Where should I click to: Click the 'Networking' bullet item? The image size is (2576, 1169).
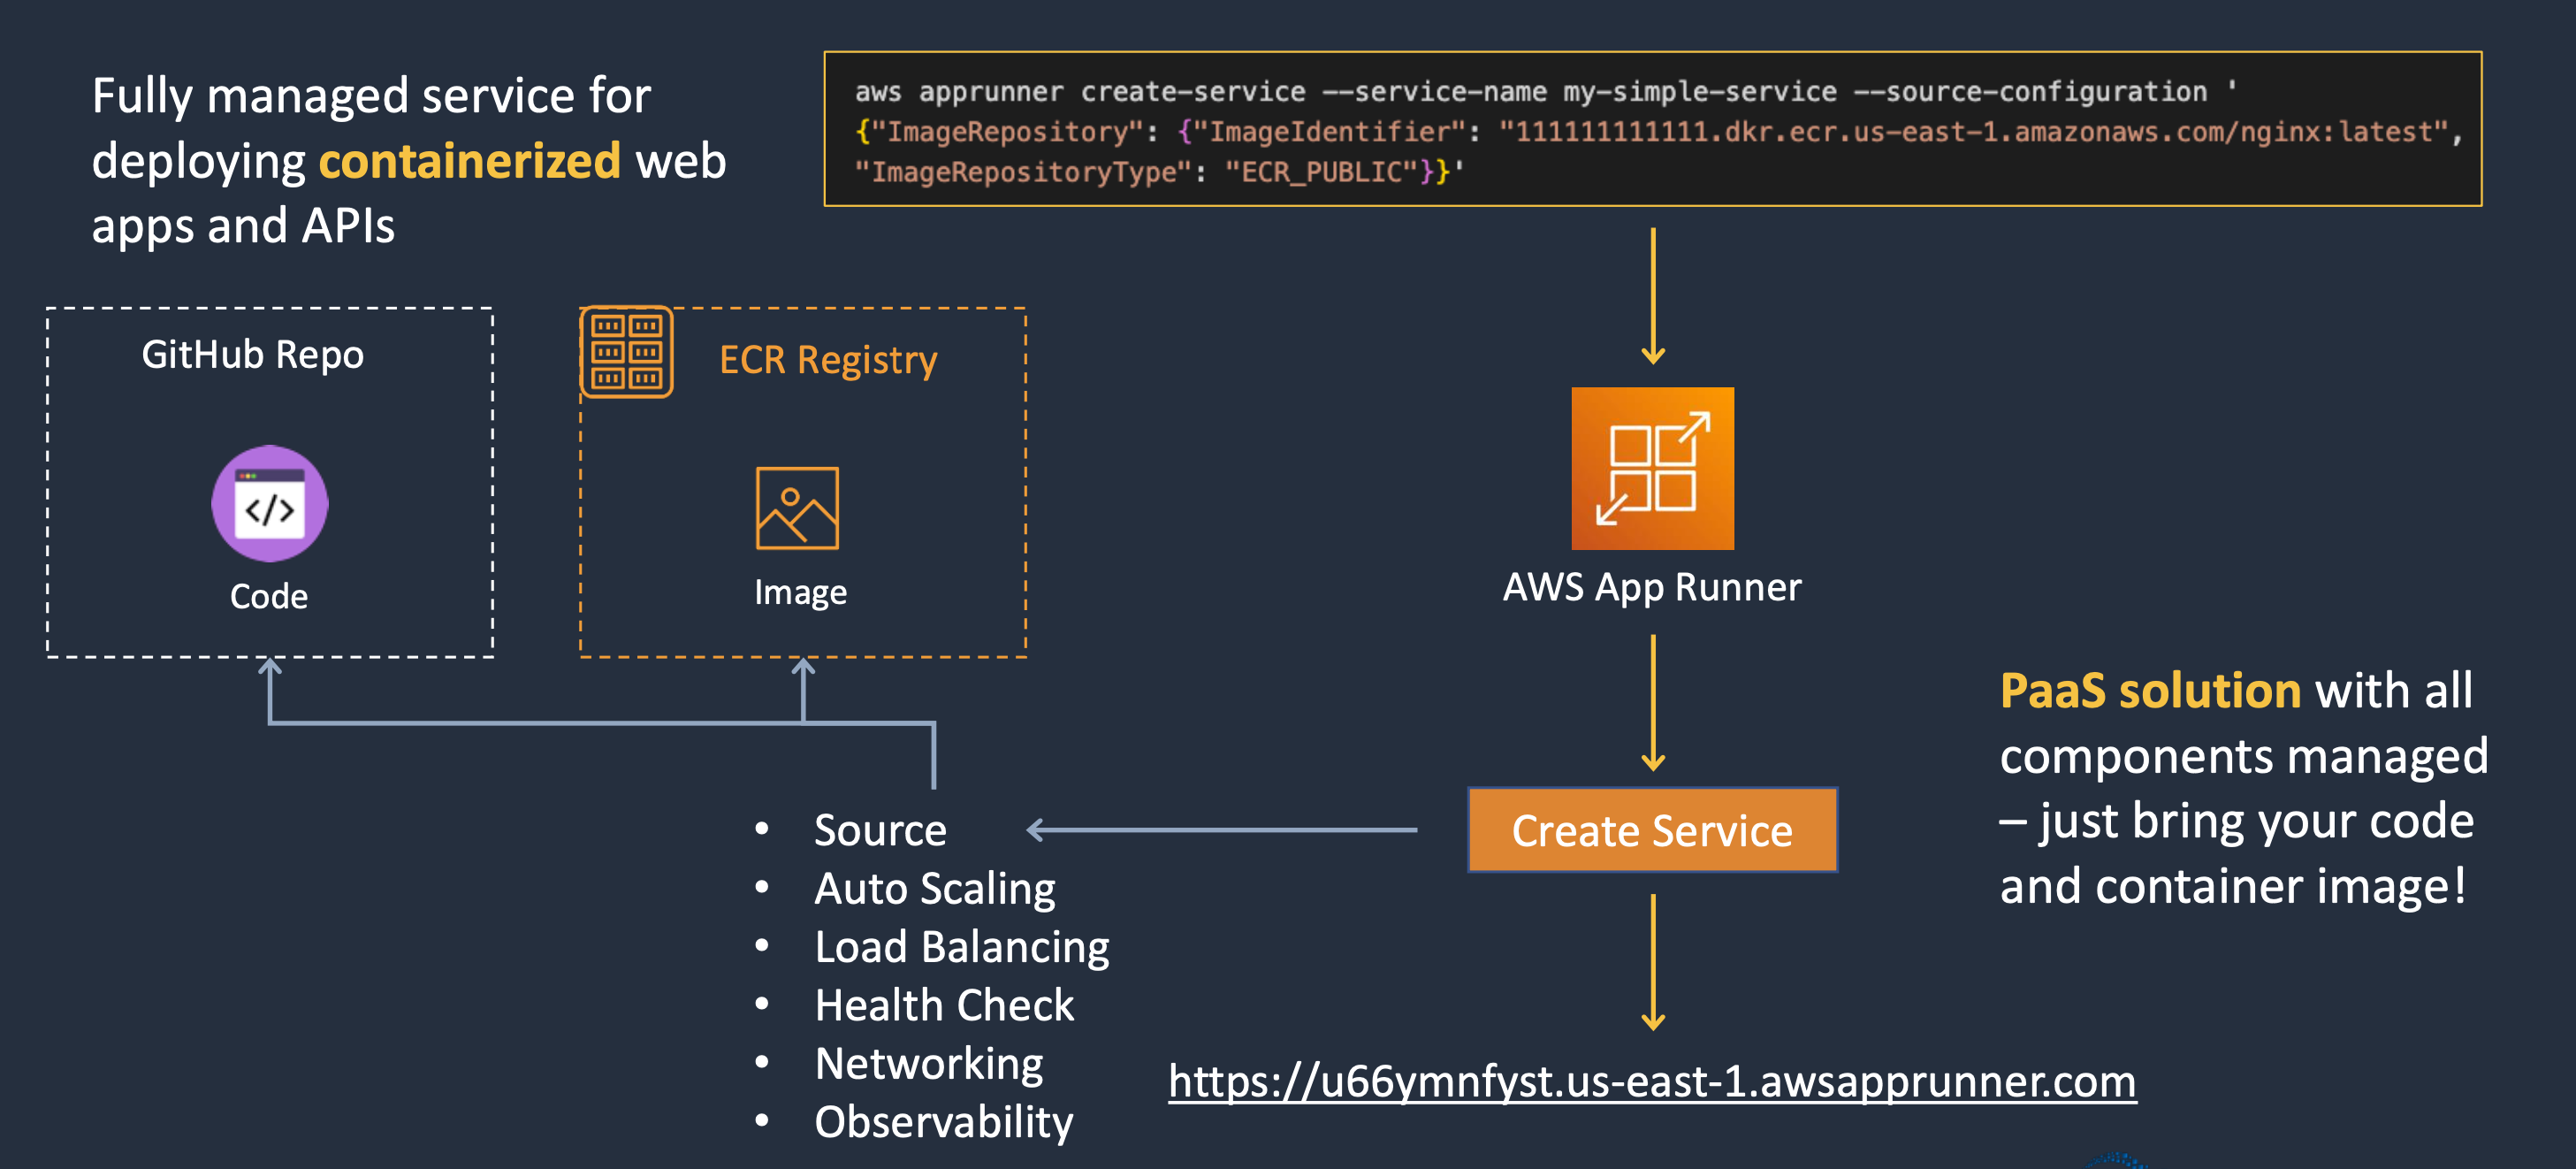pyautogui.click(x=929, y=1063)
